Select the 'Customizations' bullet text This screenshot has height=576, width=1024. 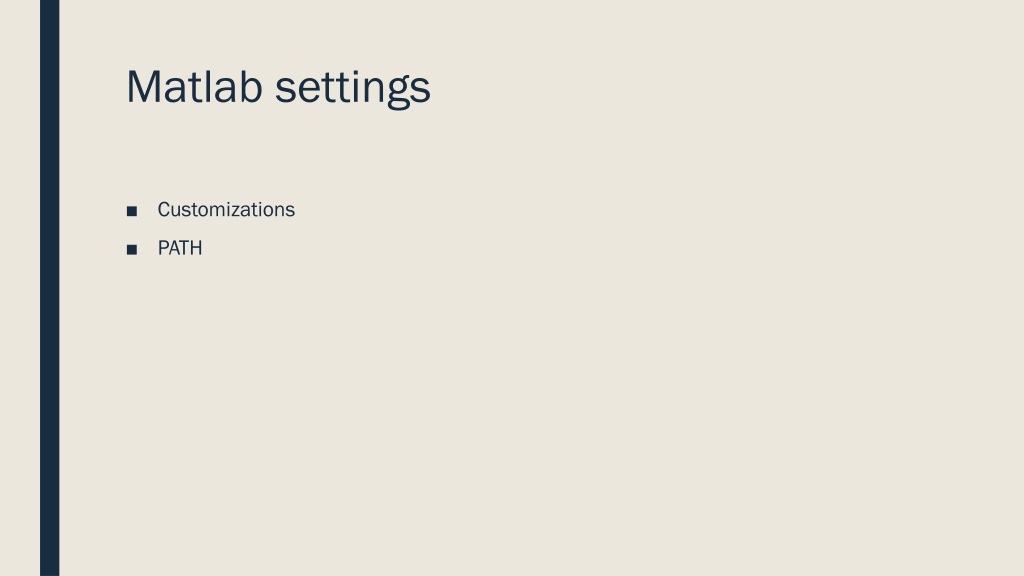[x=226, y=210]
